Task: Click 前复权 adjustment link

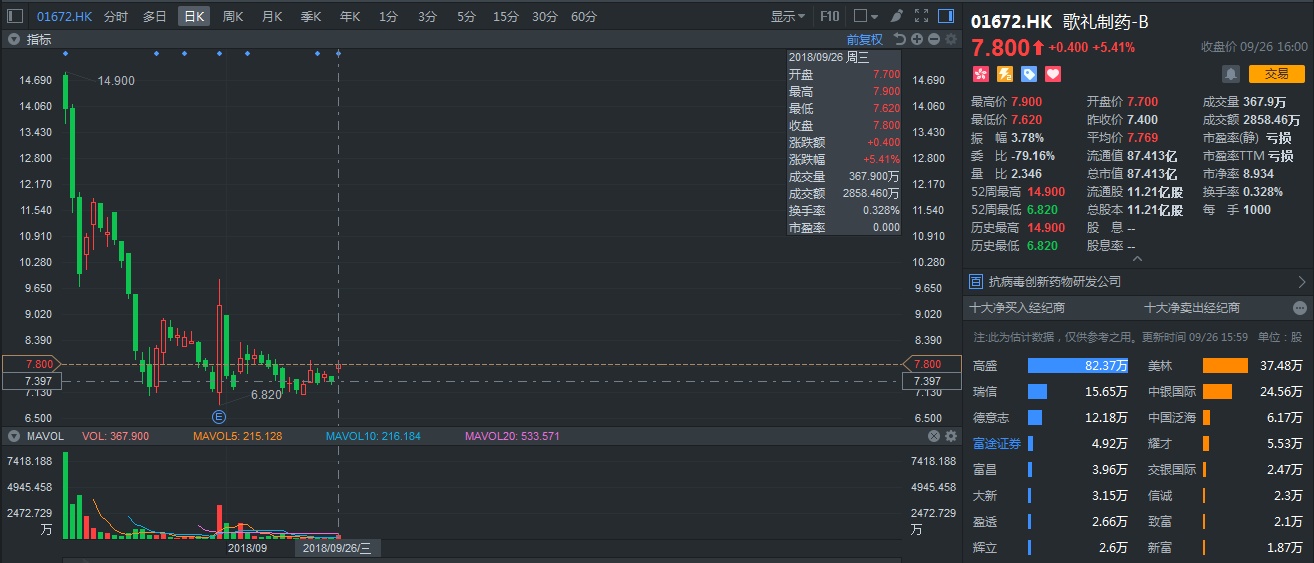Action: click(x=865, y=39)
